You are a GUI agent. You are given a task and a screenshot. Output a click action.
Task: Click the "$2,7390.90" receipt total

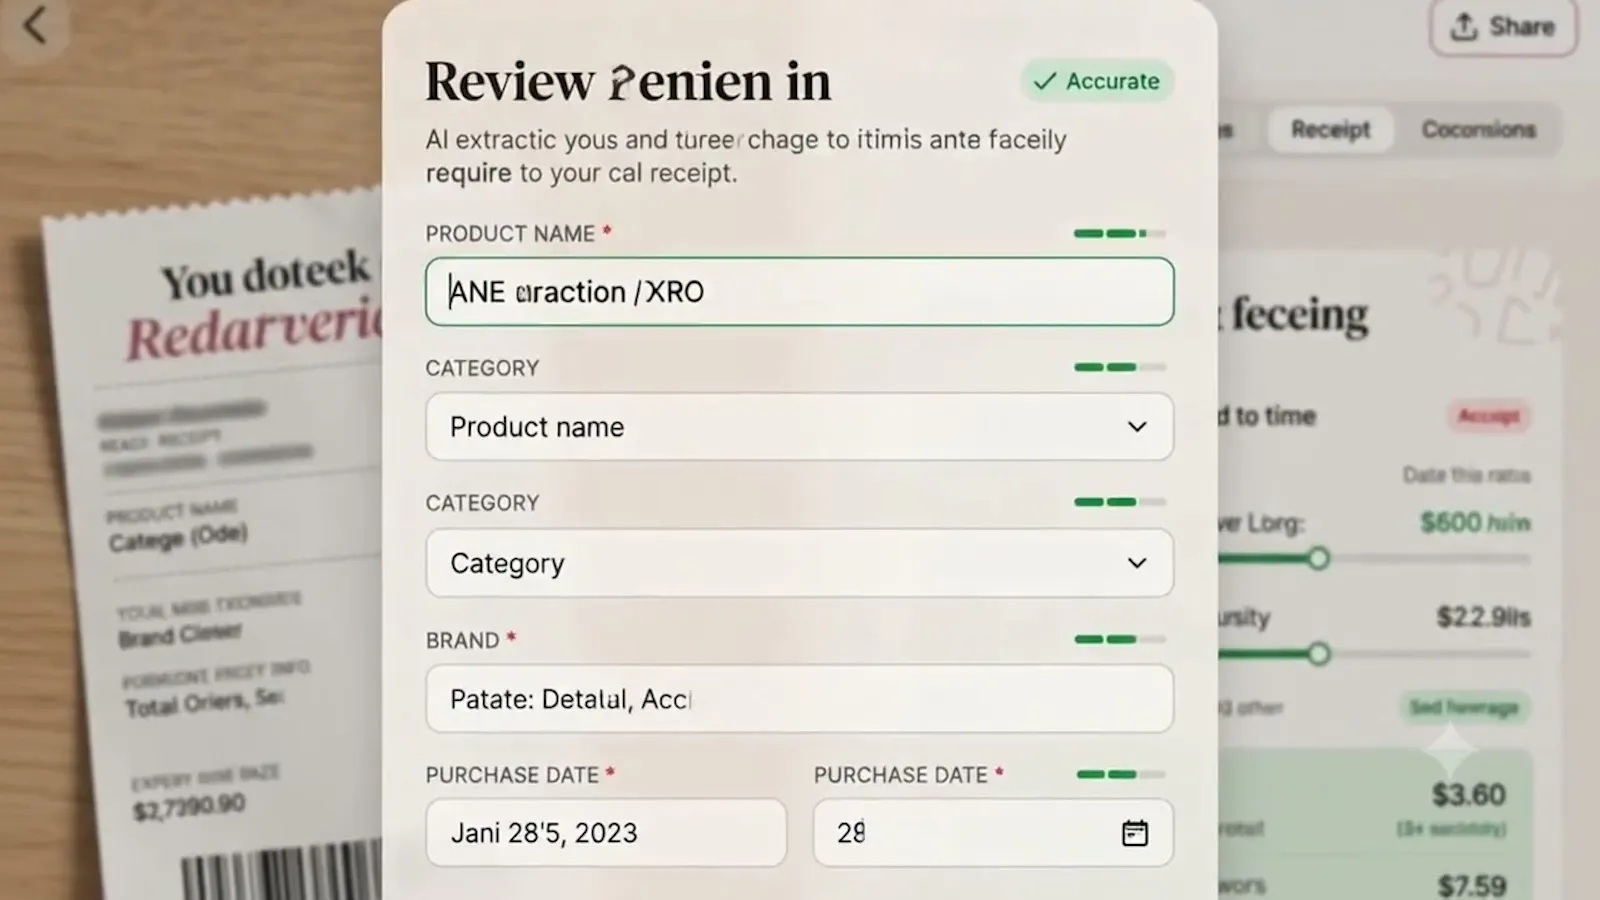pyautogui.click(x=189, y=806)
